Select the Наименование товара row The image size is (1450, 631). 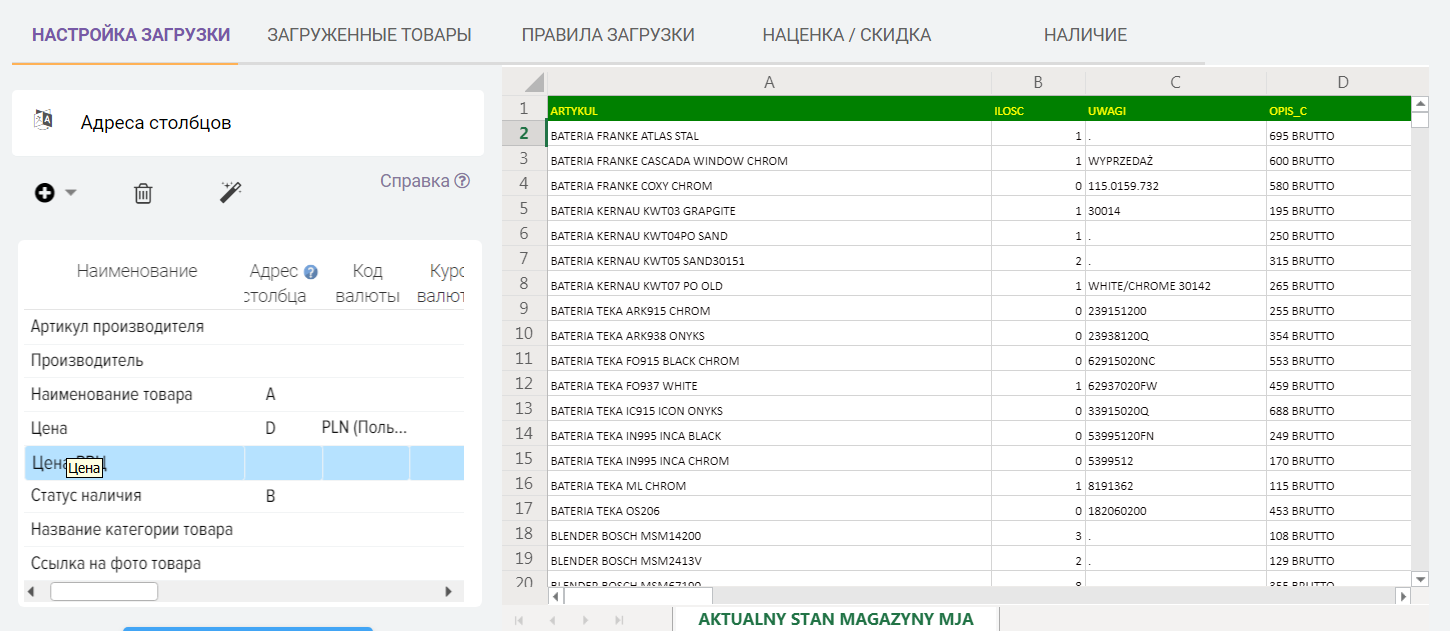tap(244, 395)
